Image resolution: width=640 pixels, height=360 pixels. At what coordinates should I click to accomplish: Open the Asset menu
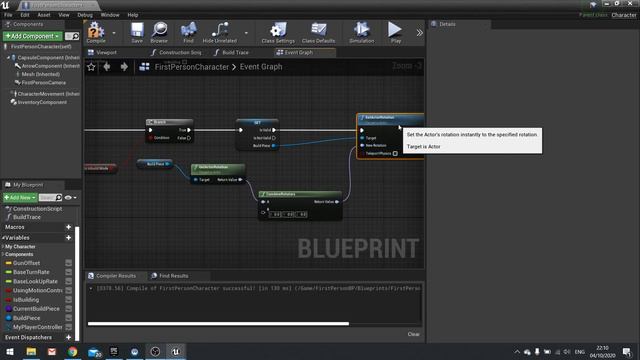click(x=44, y=15)
